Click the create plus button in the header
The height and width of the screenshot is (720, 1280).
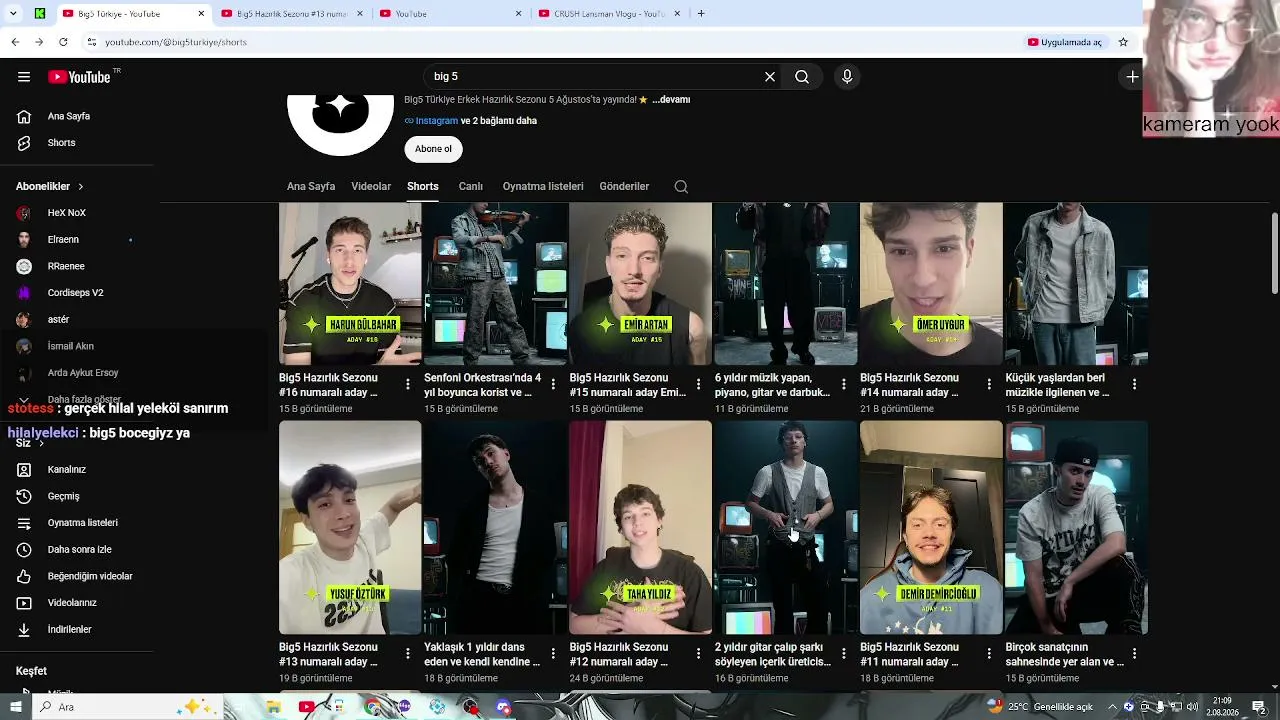(x=1132, y=77)
